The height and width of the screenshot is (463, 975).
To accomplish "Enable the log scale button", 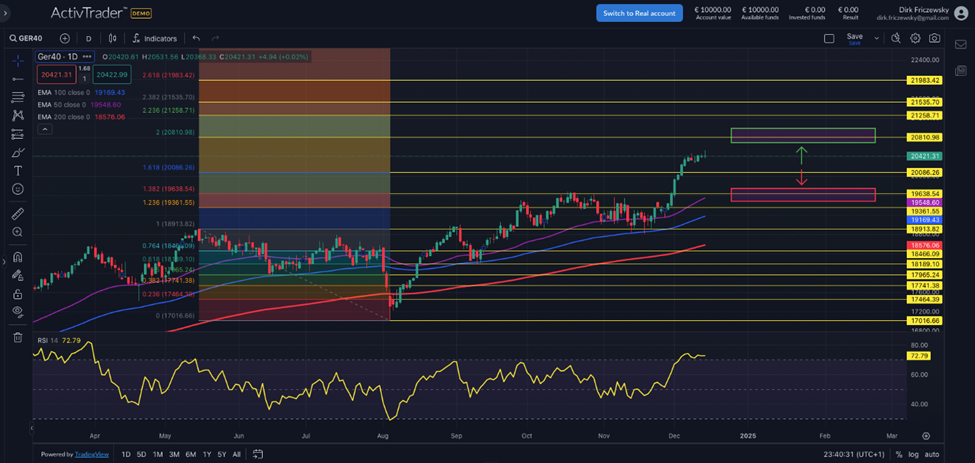I will pos(914,454).
